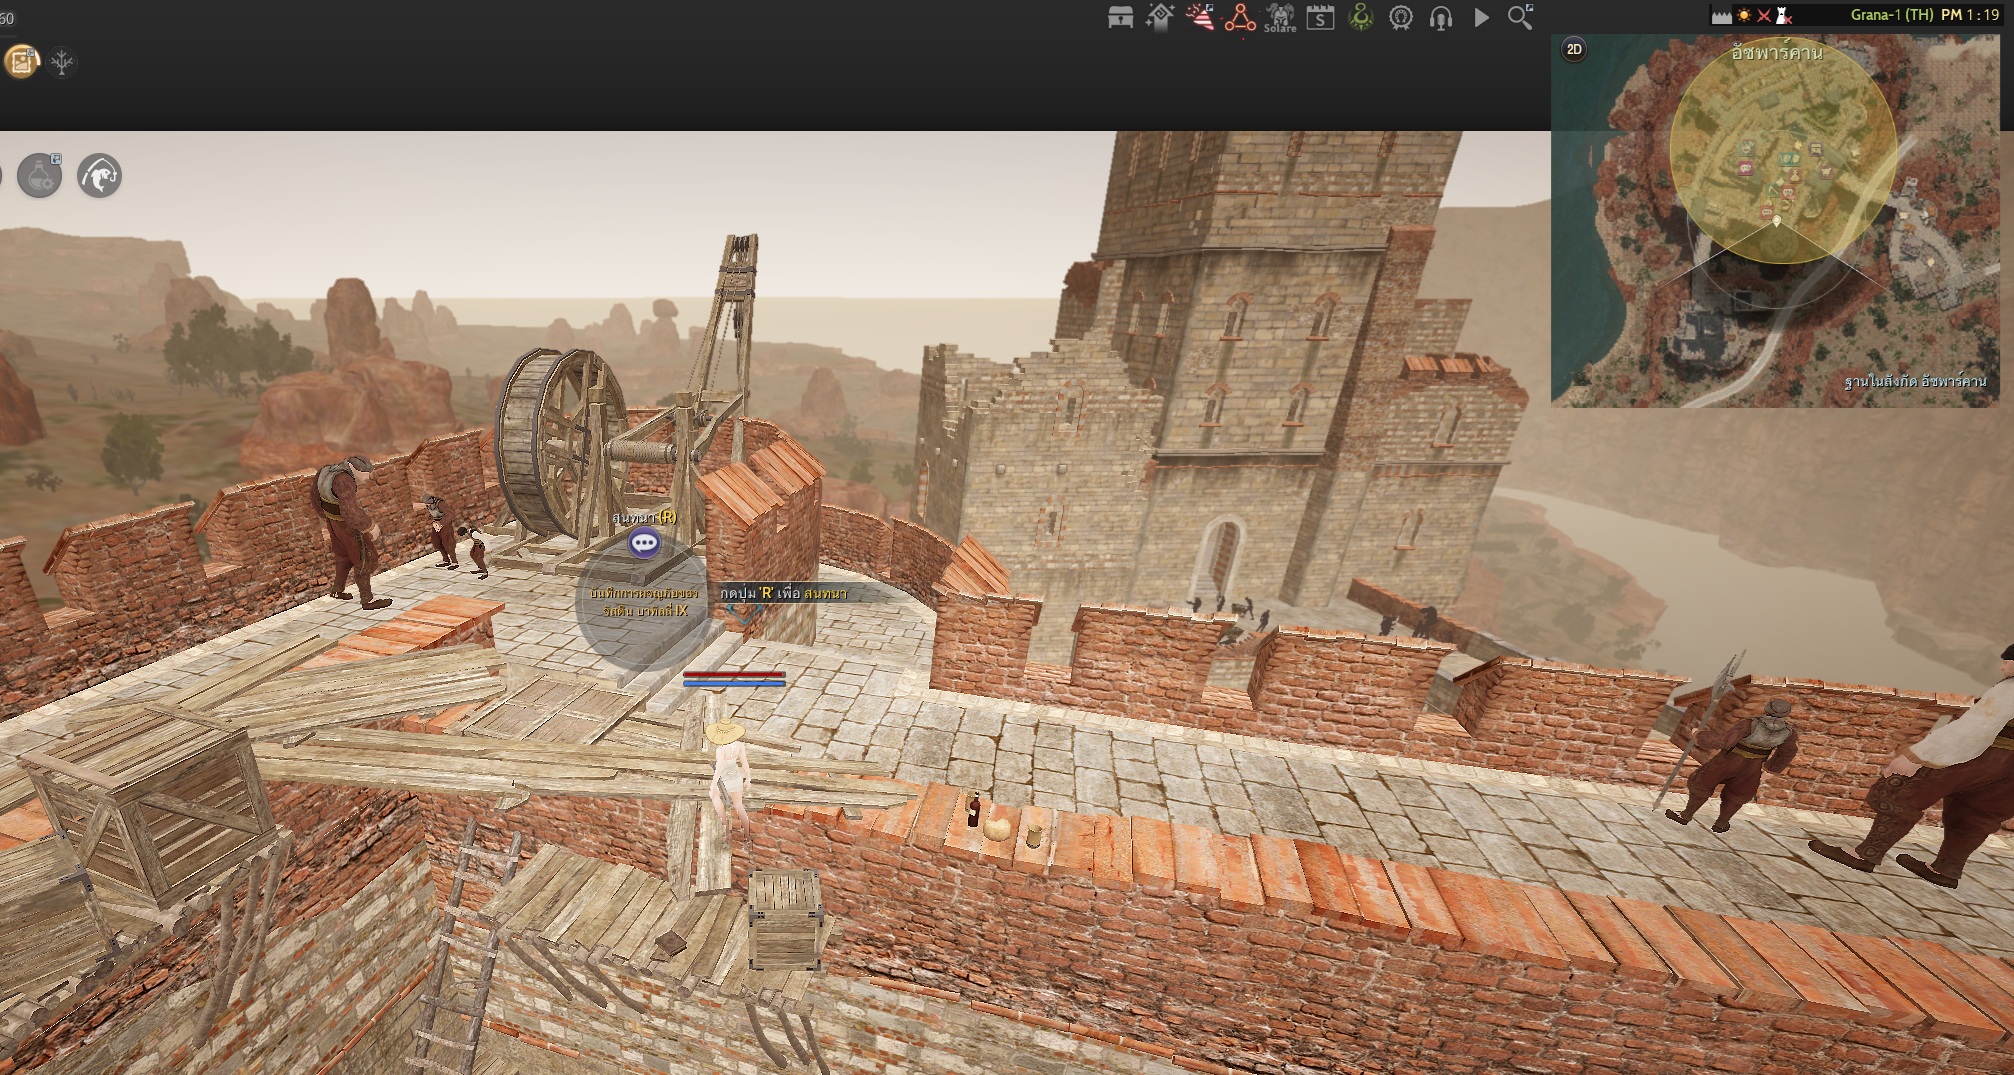
Task: Toggle the minimap 2D view button
Action: coord(1574,49)
